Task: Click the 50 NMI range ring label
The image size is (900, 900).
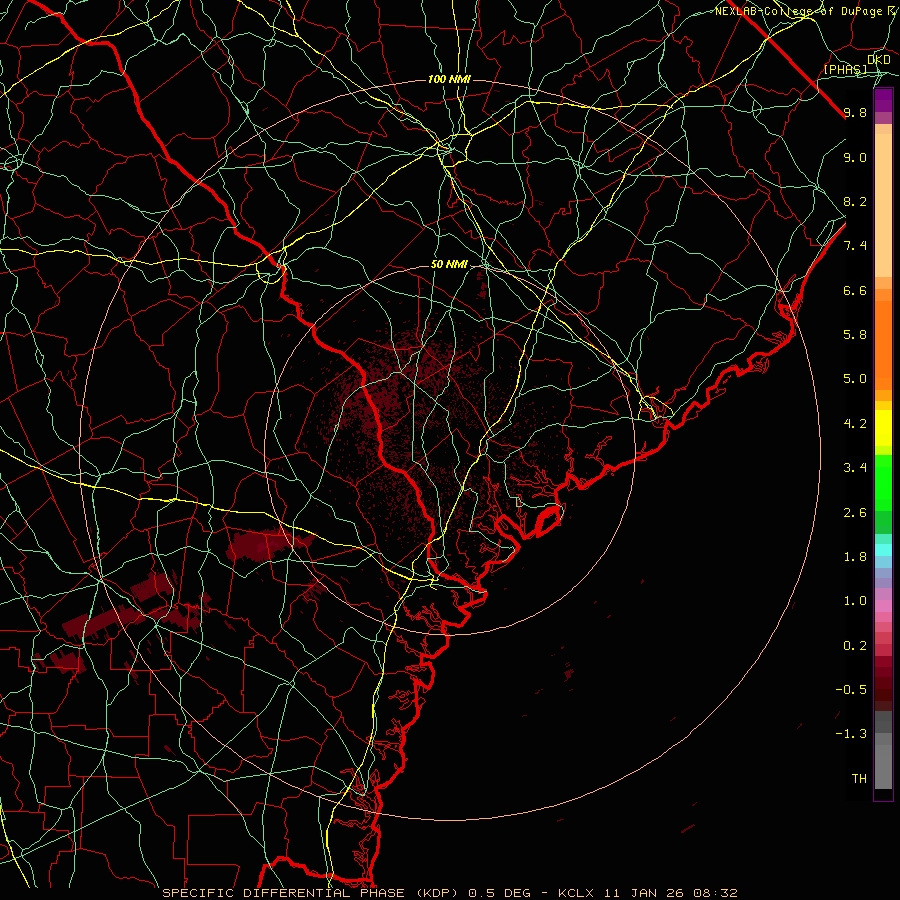Action: coord(449,265)
